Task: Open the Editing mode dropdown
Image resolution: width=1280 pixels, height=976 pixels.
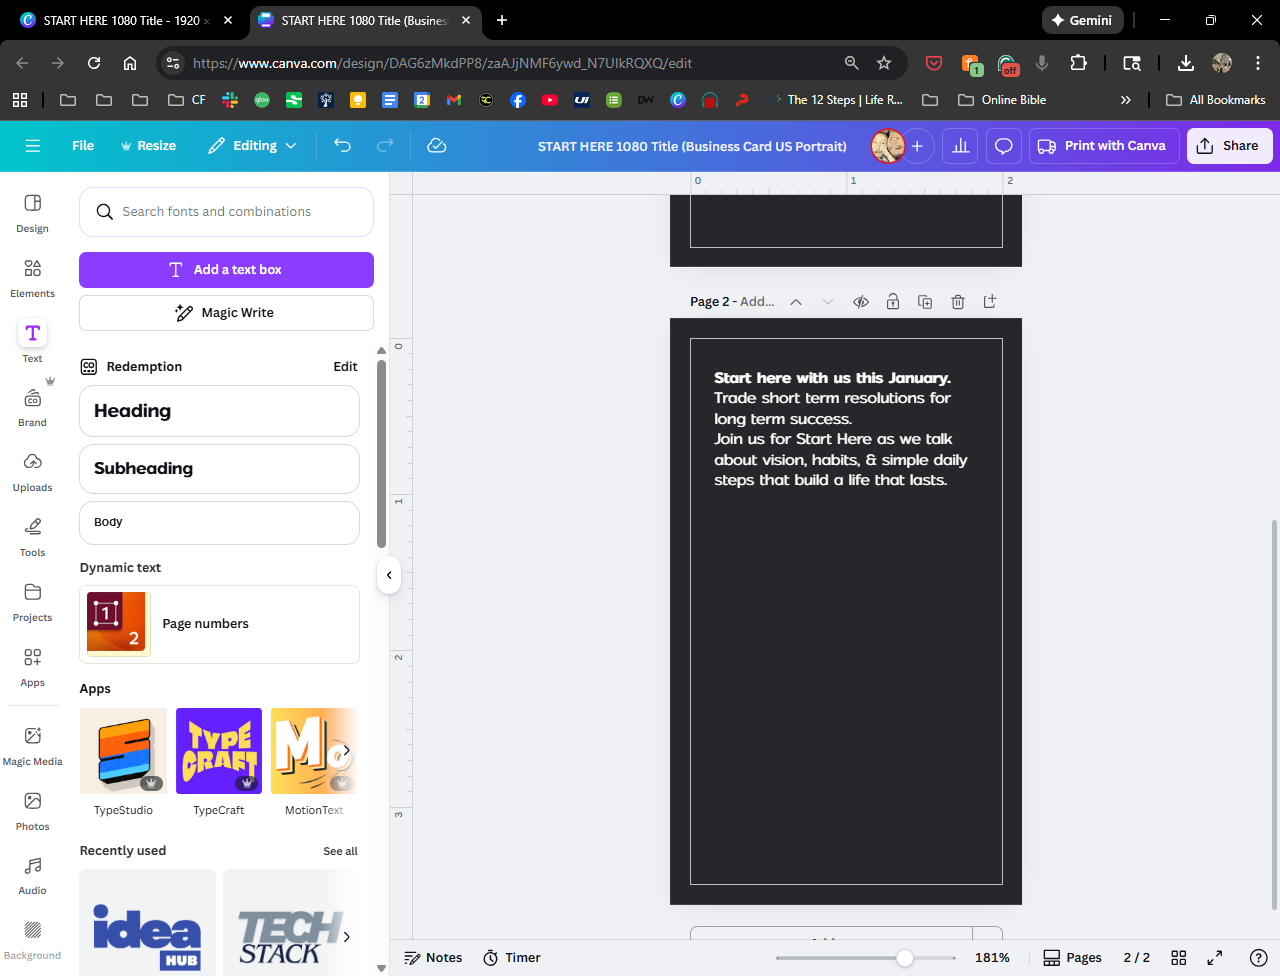Action: (x=252, y=146)
